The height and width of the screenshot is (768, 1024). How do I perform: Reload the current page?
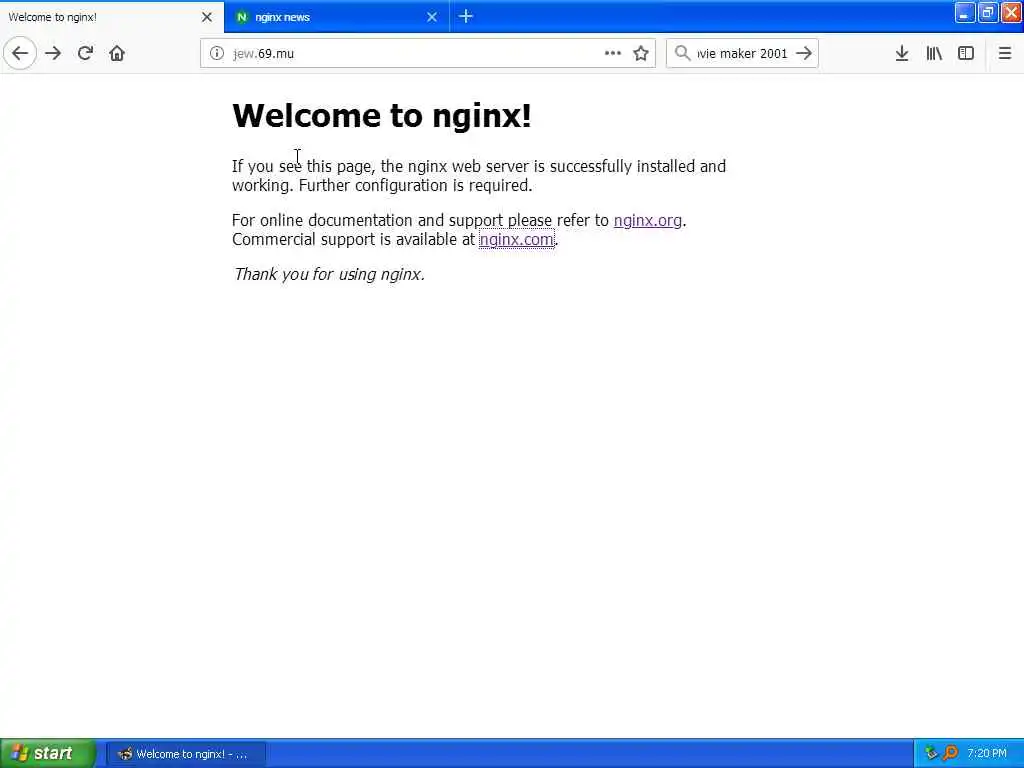(85, 53)
